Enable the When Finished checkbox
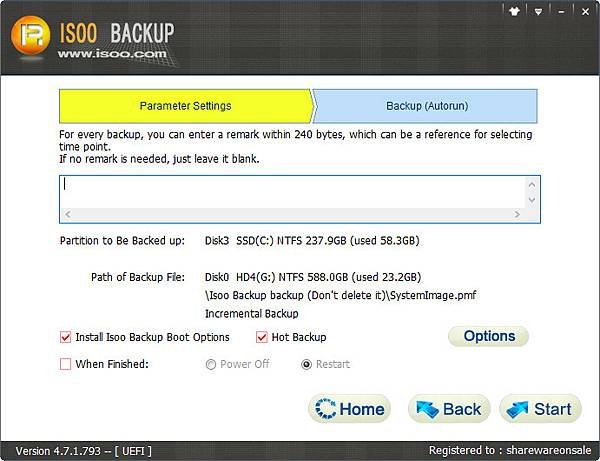Image resolution: width=600 pixels, height=461 pixels. (x=65, y=364)
